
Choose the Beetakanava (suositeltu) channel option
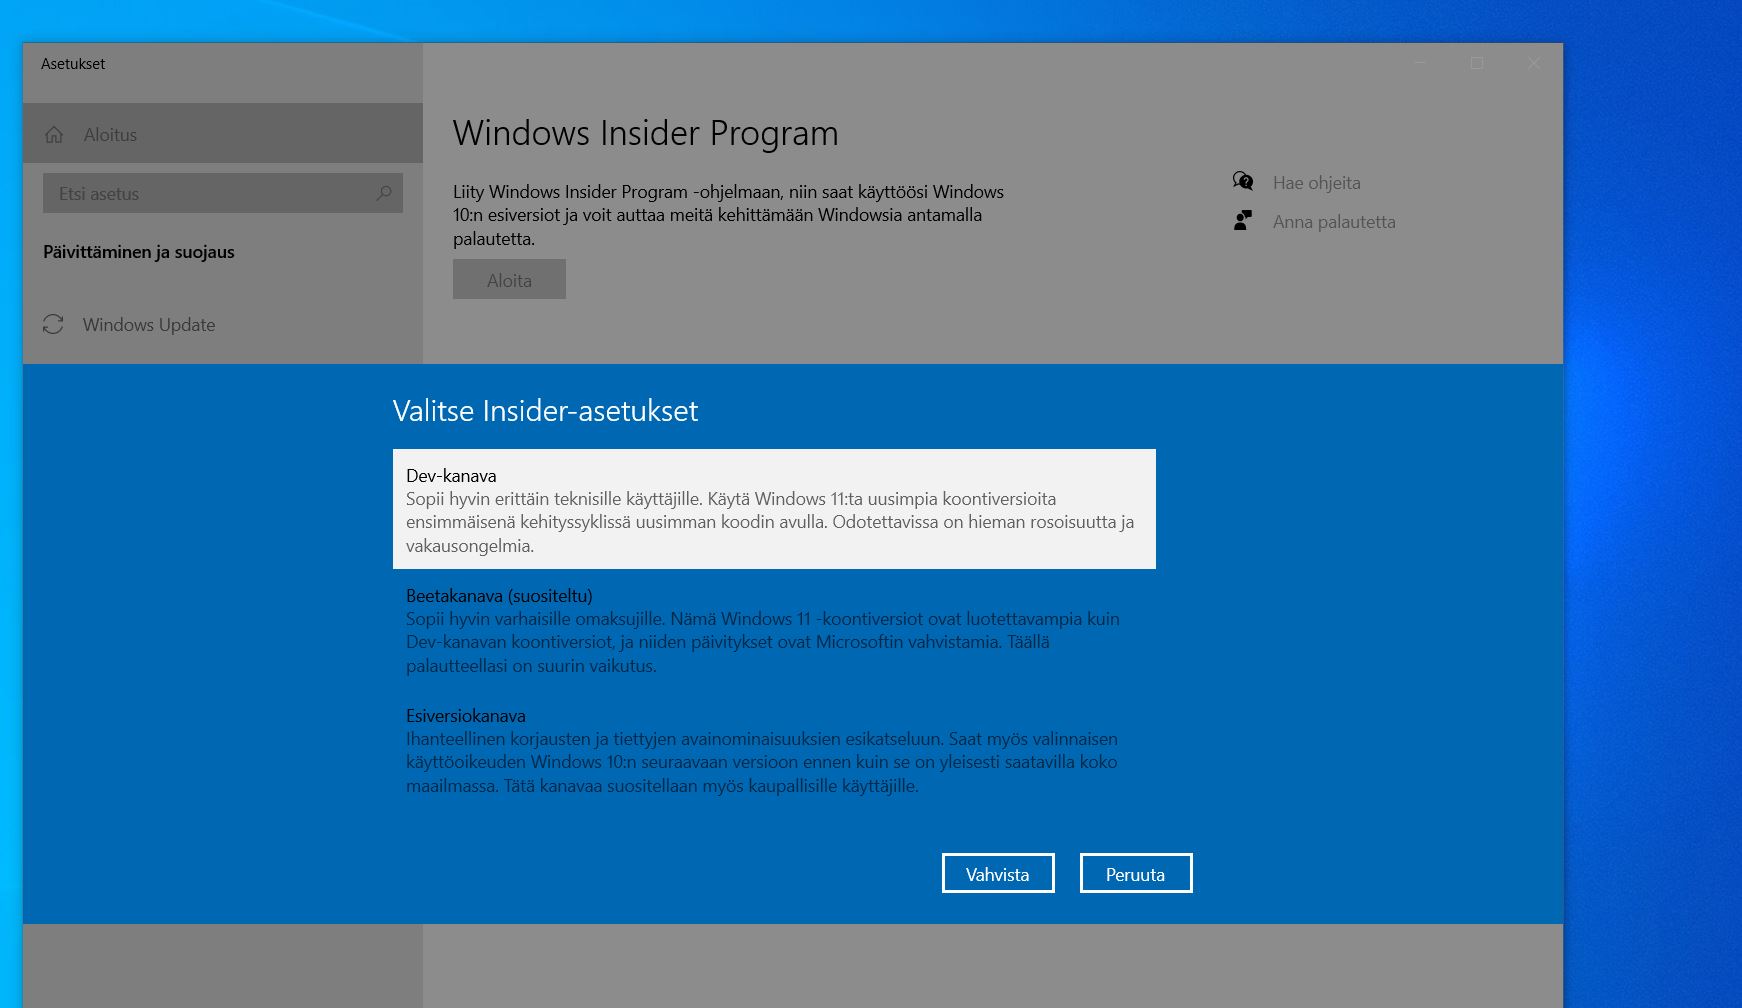(774, 629)
